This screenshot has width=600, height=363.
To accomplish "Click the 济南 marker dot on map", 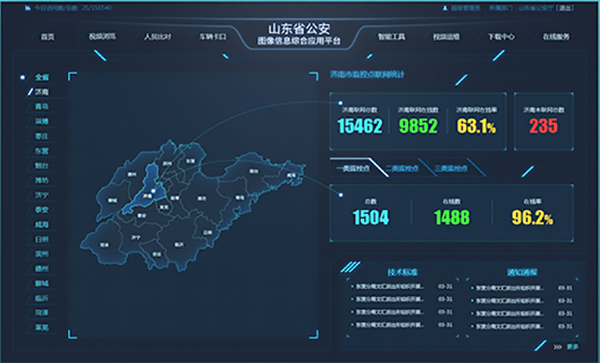I will click(x=153, y=190).
